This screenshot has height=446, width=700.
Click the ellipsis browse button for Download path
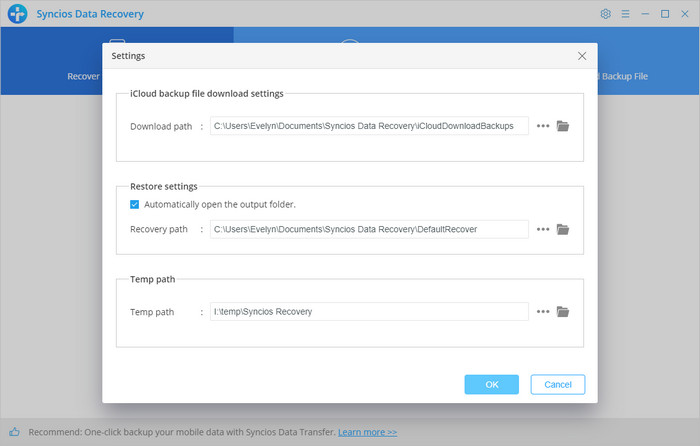(543, 126)
